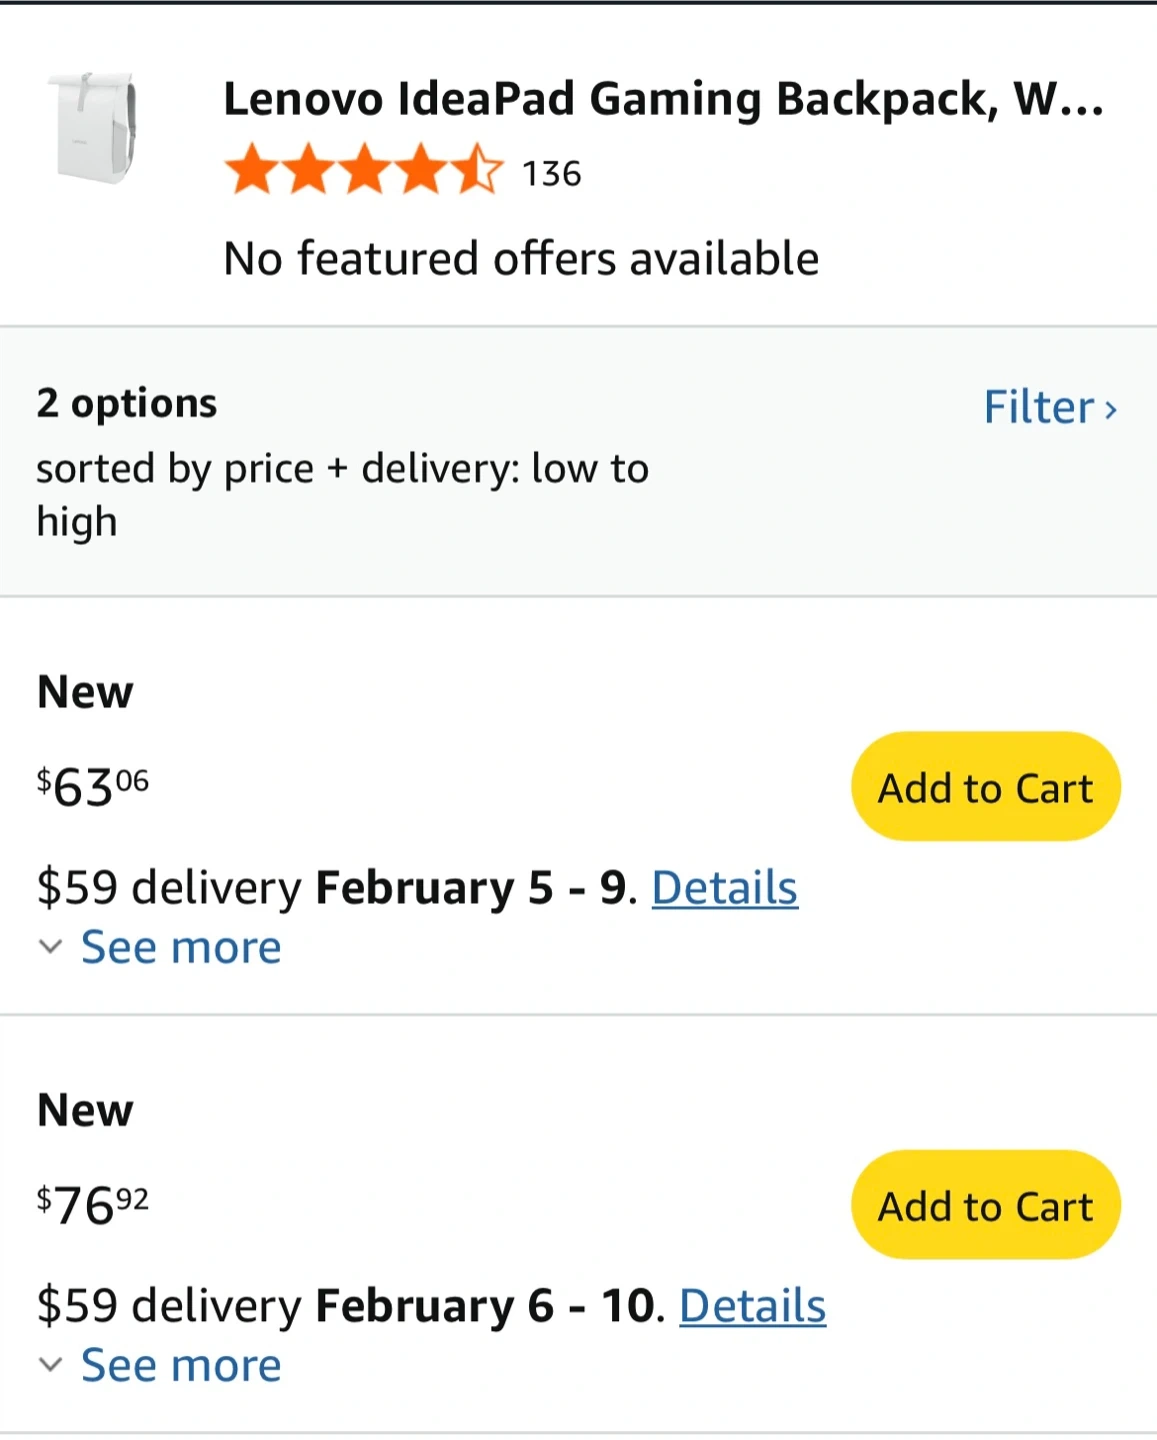Image resolution: width=1157 pixels, height=1440 pixels.
Task: Tap the white backpack product thumbnail
Action: click(92, 128)
